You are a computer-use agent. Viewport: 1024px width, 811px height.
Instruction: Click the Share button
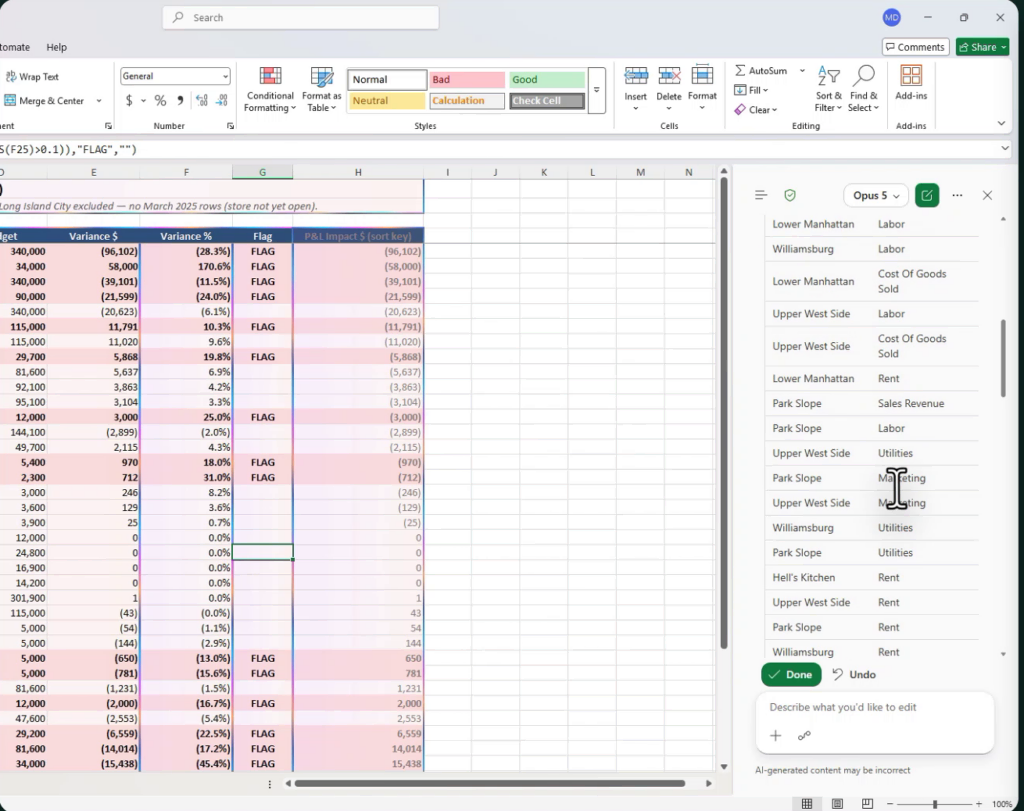[982, 47]
